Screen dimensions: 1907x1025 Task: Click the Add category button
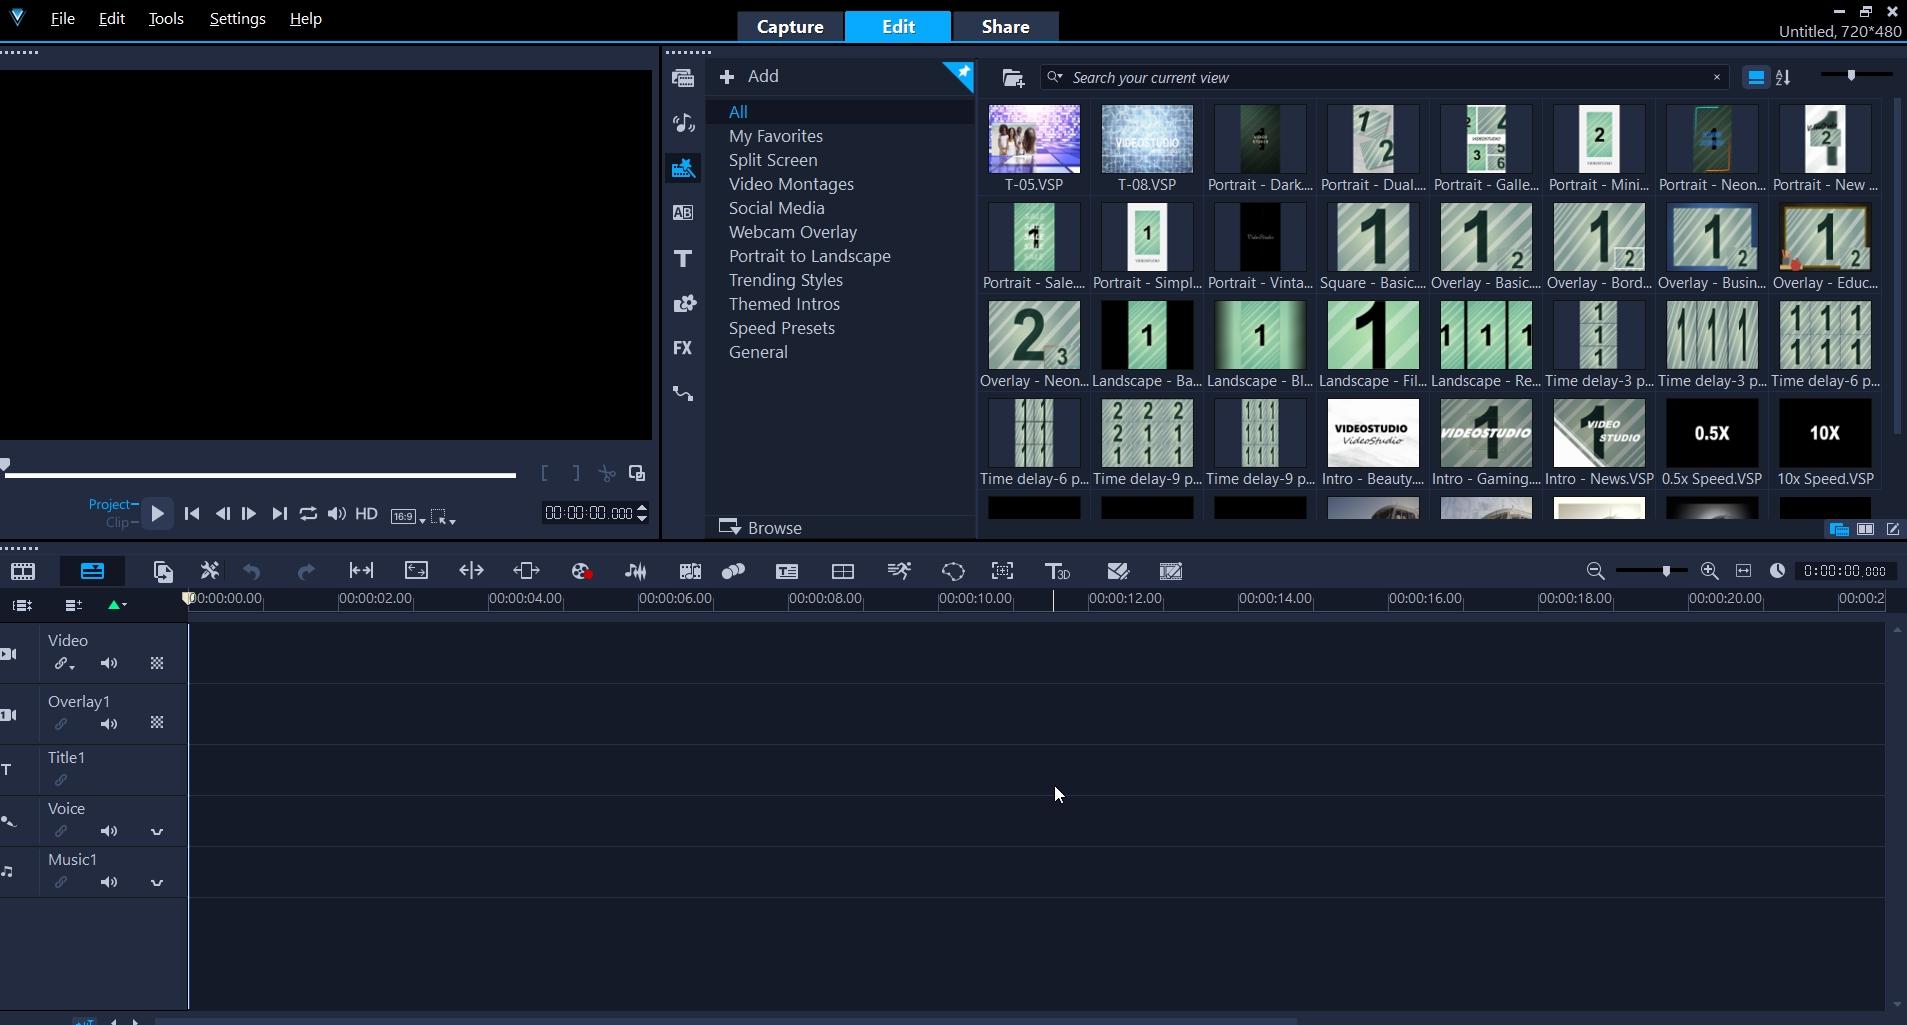(749, 77)
